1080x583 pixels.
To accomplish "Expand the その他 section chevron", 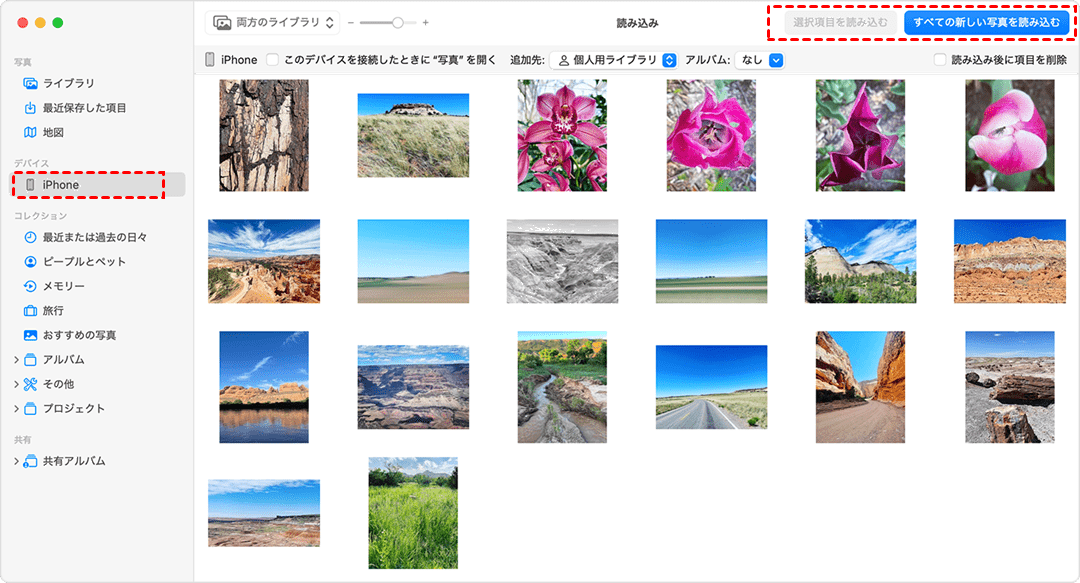I will pos(17,384).
